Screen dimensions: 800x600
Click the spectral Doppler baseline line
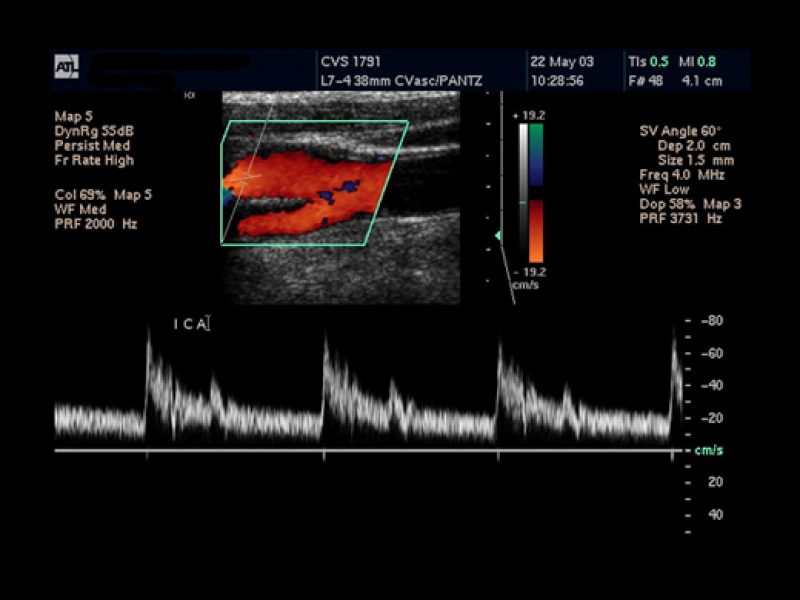(x=370, y=451)
